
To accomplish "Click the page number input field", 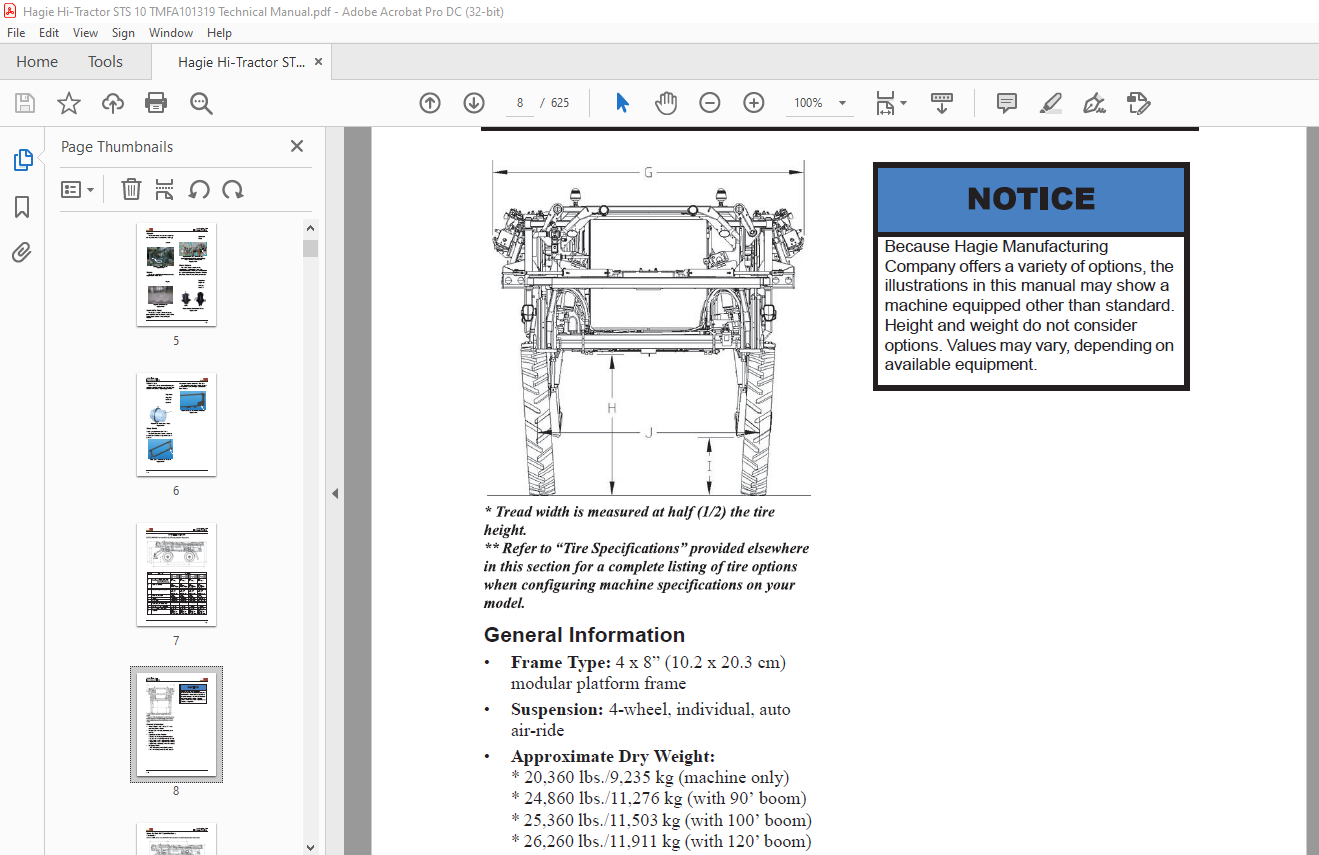I will [520, 103].
